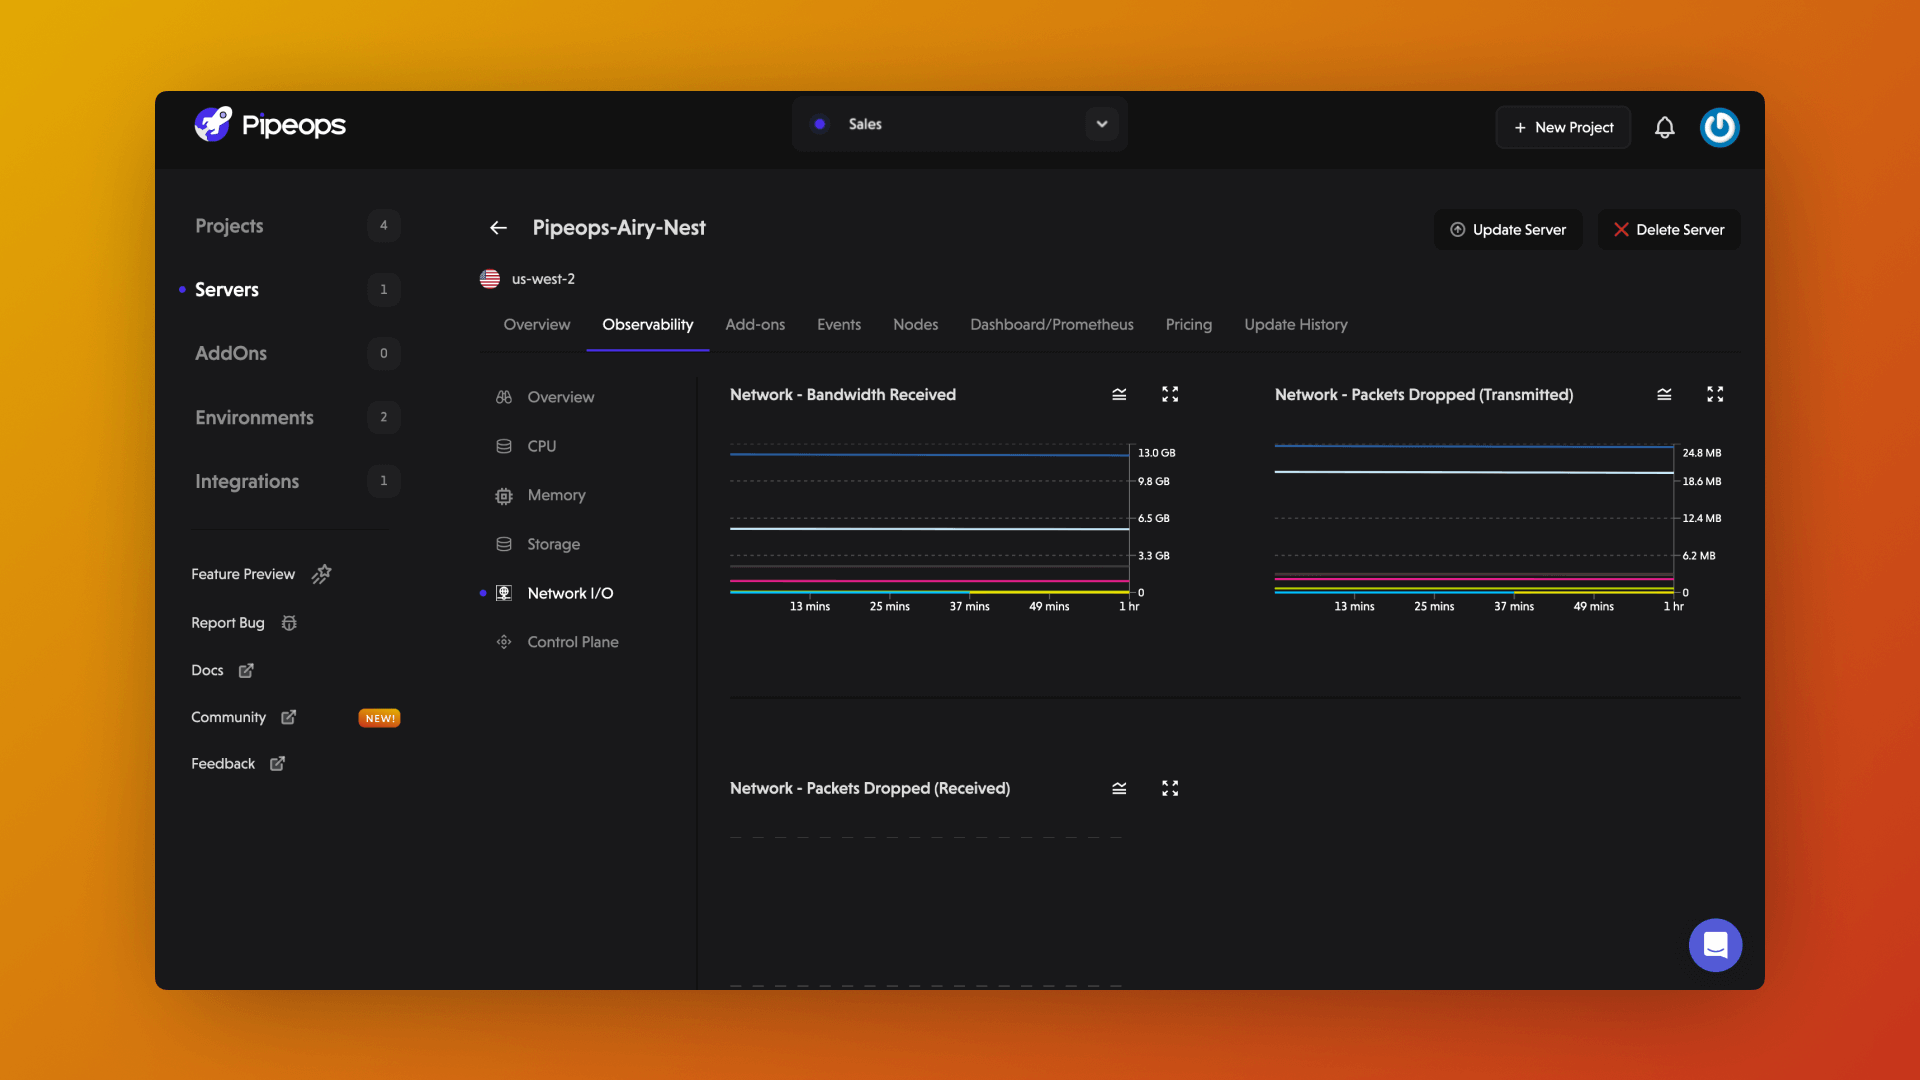The height and width of the screenshot is (1080, 1920).
Task: Click the us-west-2 region label
Action: click(x=543, y=279)
